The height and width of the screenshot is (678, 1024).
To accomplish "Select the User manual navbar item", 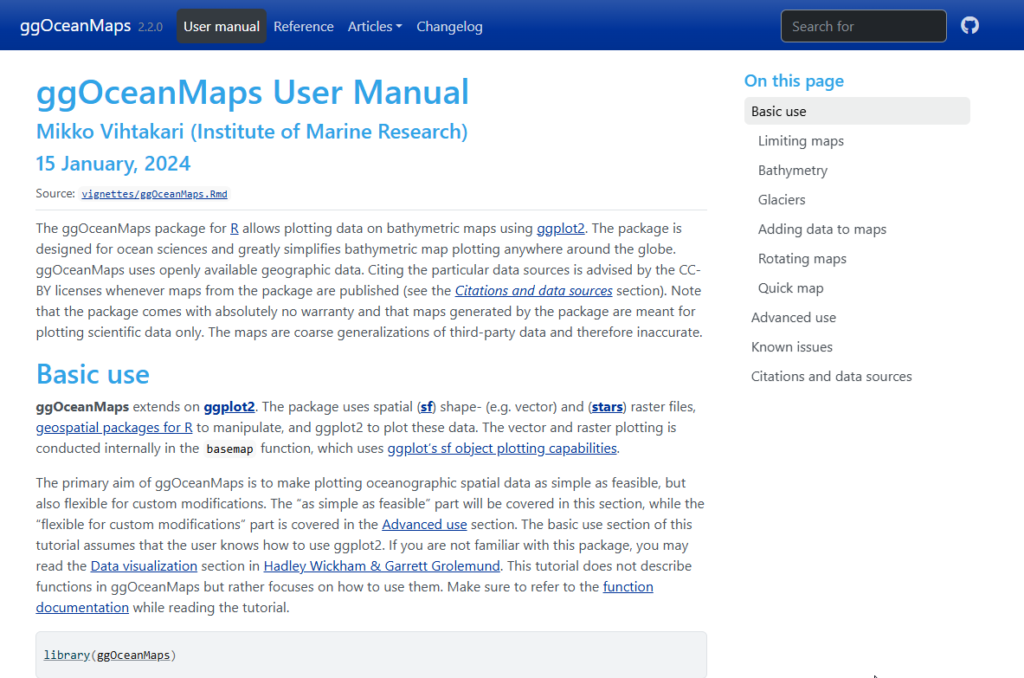I will (x=221, y=27).
